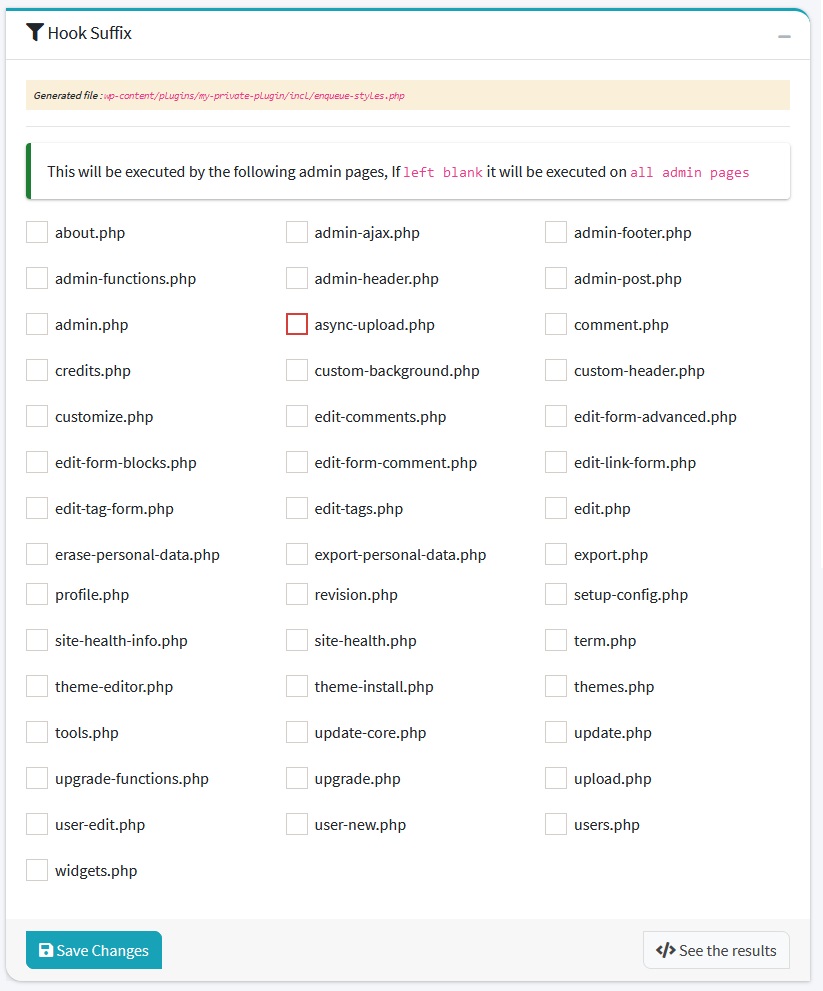Enable the custom-header.php checkbox
The image size is (823, 991).
pyautogui.click(x=556, y=371)
